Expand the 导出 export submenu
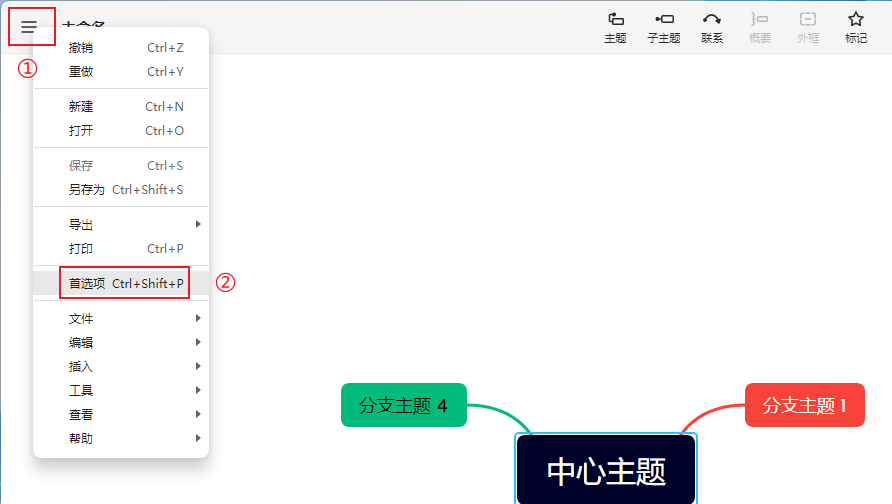Screen dimensions: 892x504 pos(121,225)
